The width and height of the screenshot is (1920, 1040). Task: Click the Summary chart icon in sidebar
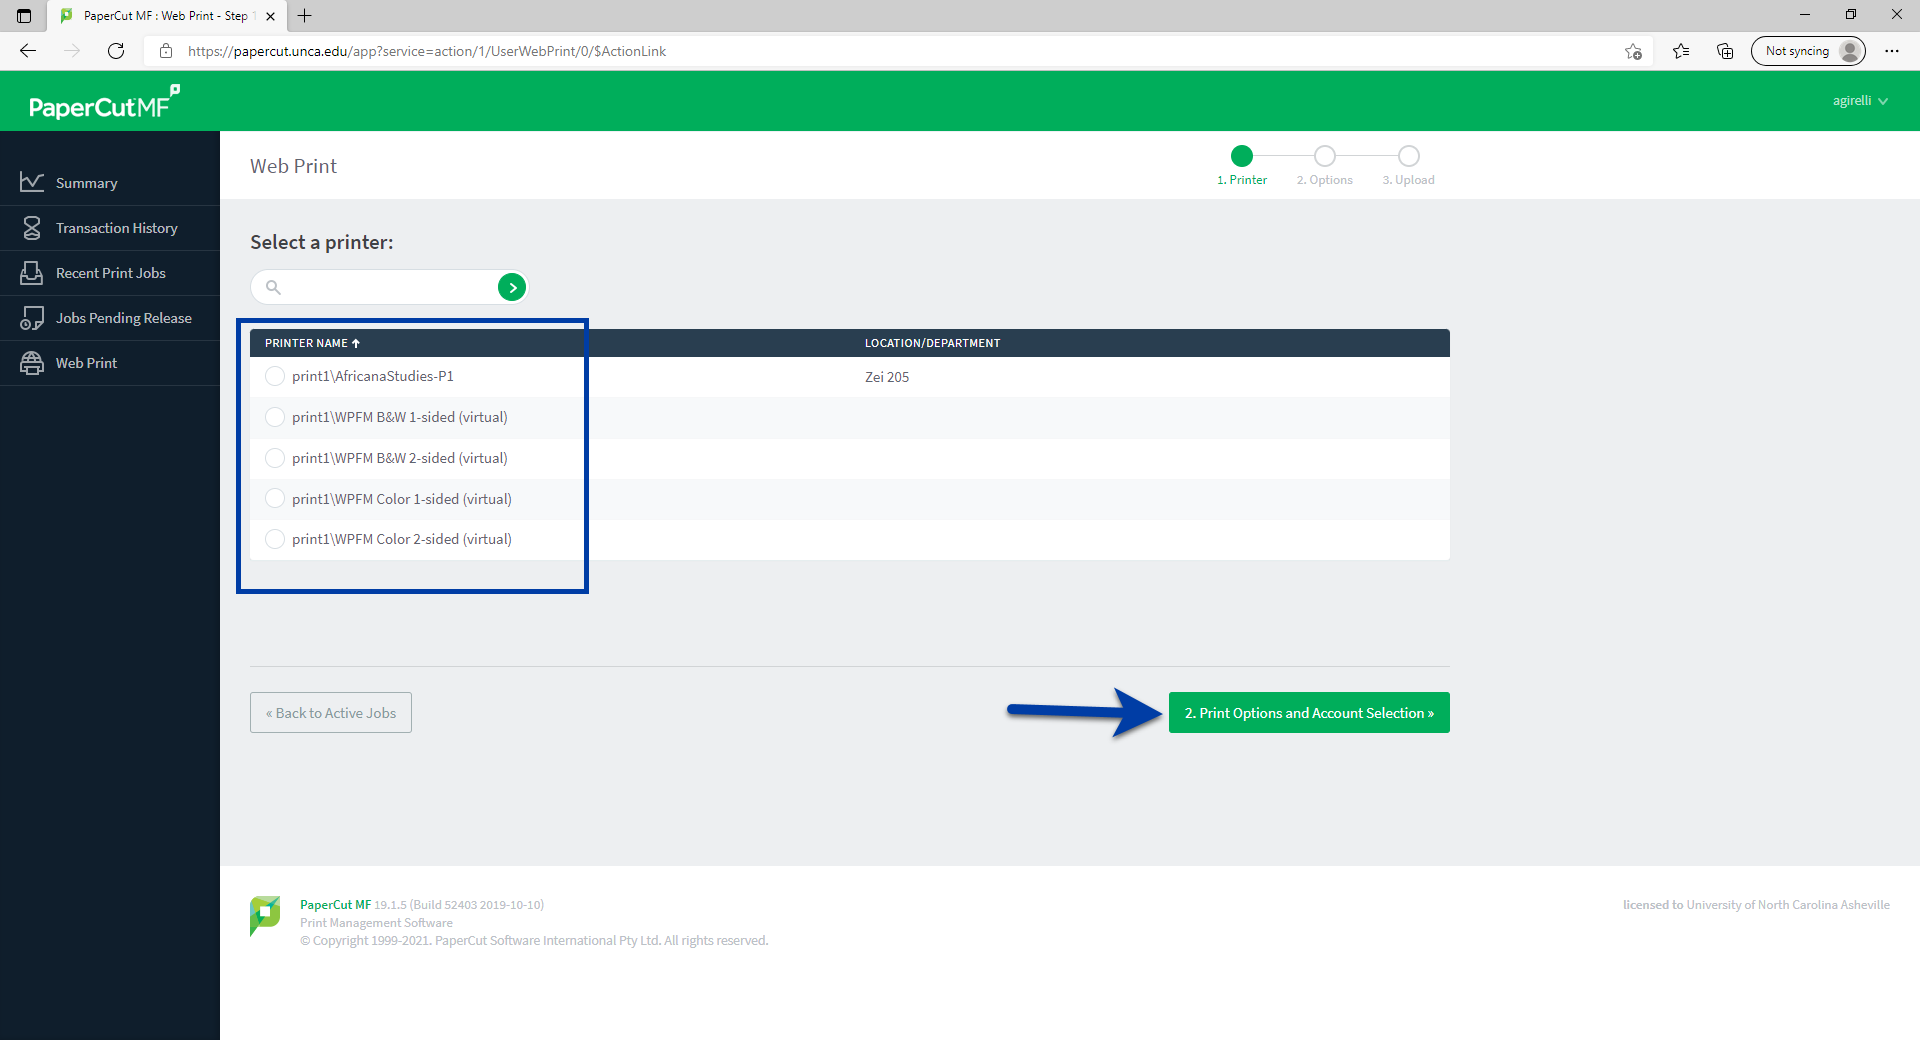pos(32,182)
